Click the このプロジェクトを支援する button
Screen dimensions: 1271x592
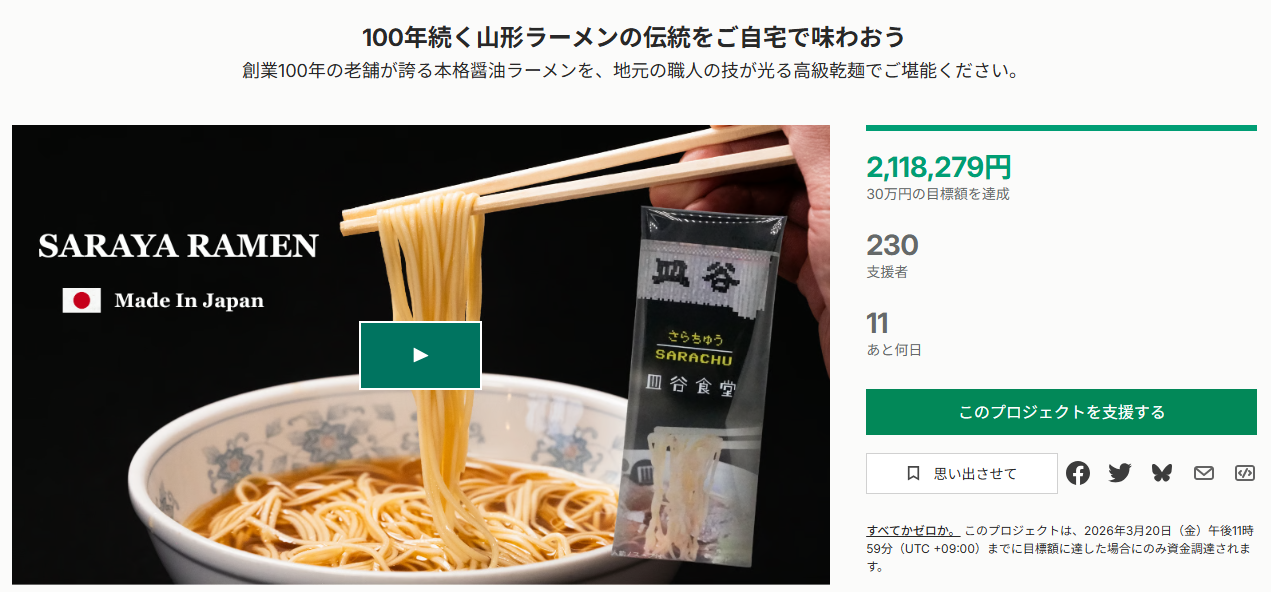tap(1061, 412)
